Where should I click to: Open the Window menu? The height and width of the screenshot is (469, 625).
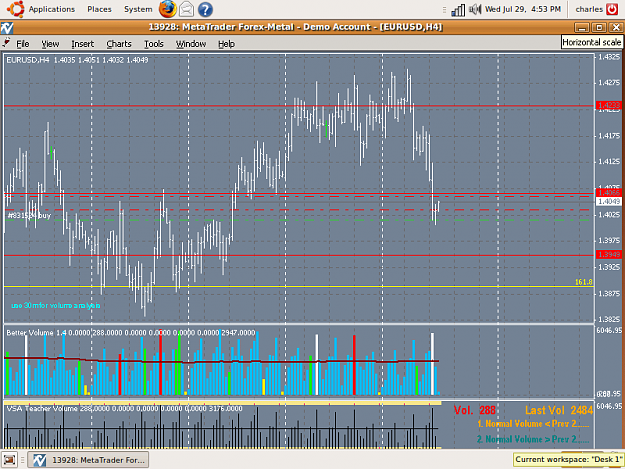point(191,44)
